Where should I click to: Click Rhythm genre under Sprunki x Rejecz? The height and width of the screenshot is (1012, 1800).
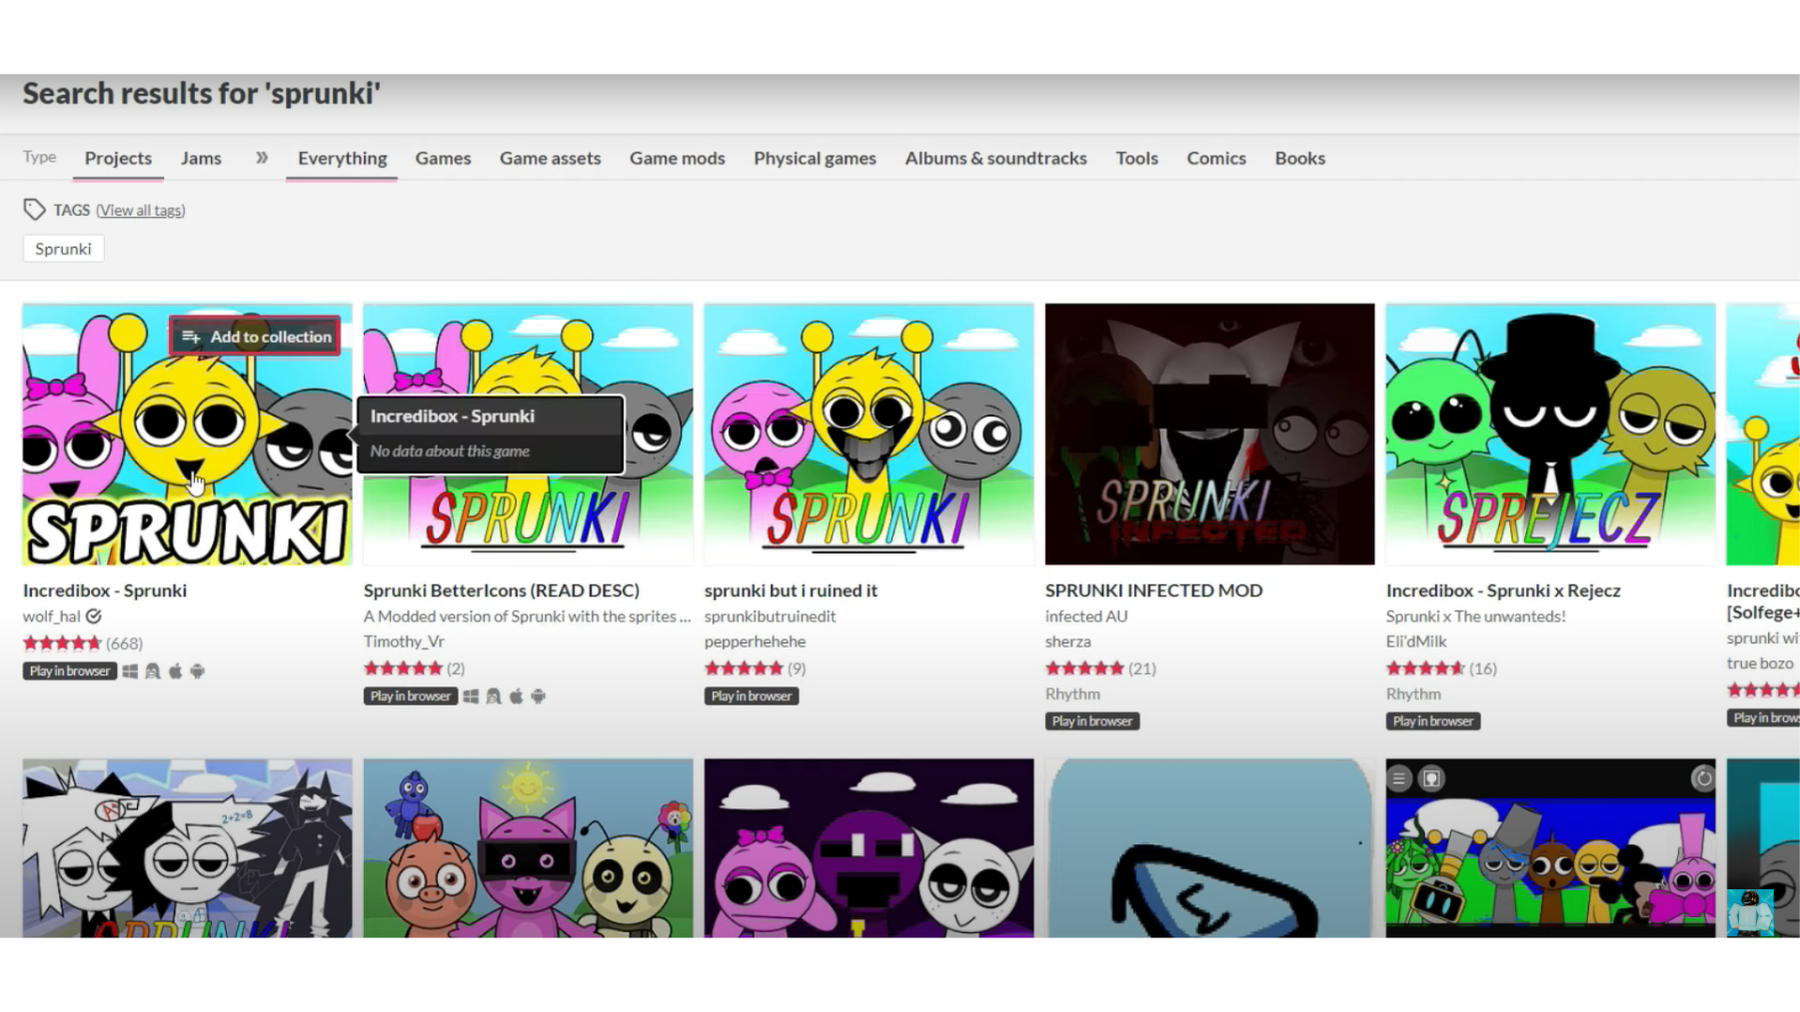(1414, 693)
